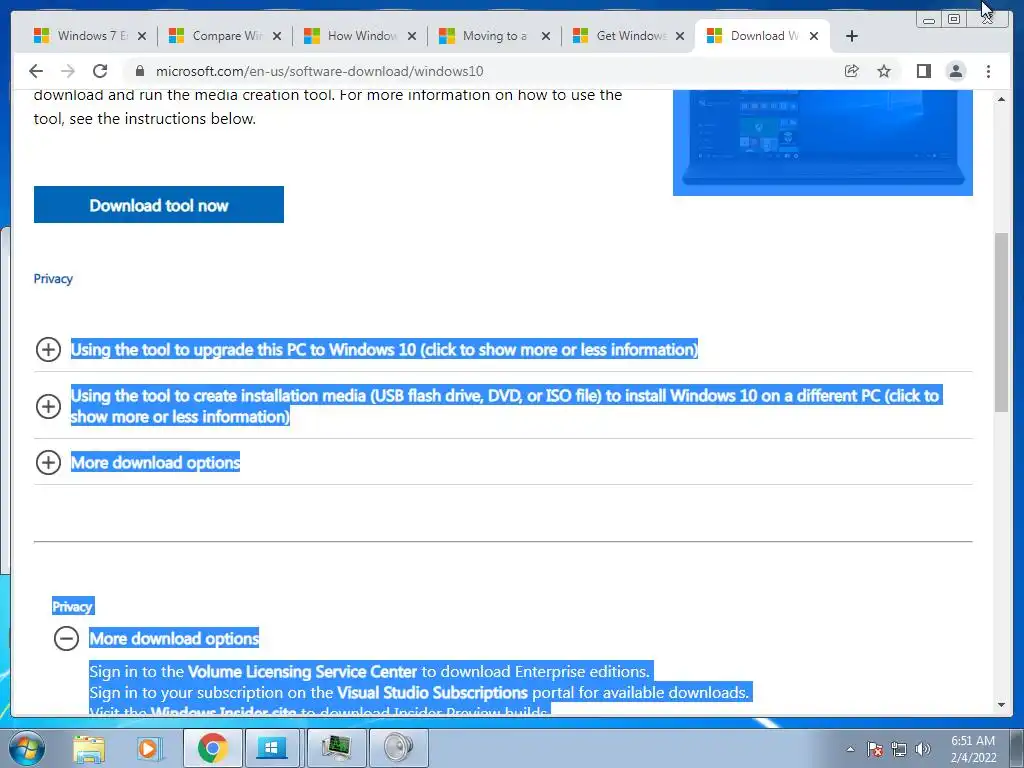Screen dimensions: 1024x768
Task: Close the How Windows tab
Action: (411, 36)
